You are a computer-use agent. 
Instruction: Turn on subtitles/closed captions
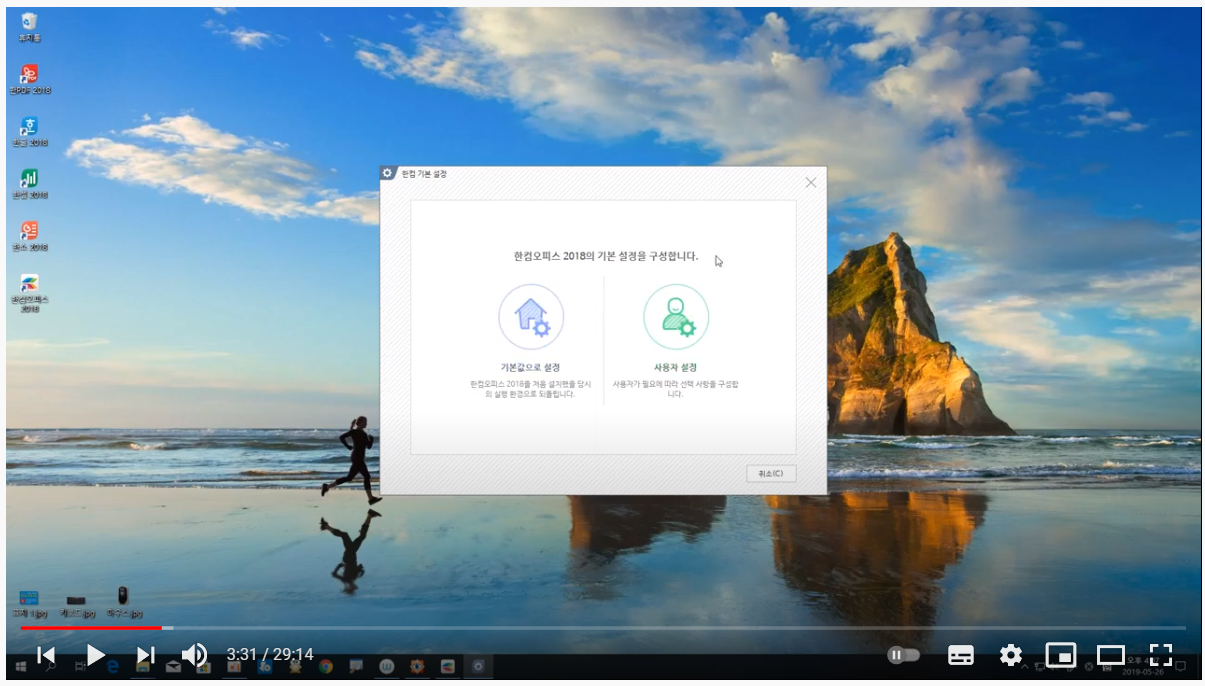pos(961,655)
